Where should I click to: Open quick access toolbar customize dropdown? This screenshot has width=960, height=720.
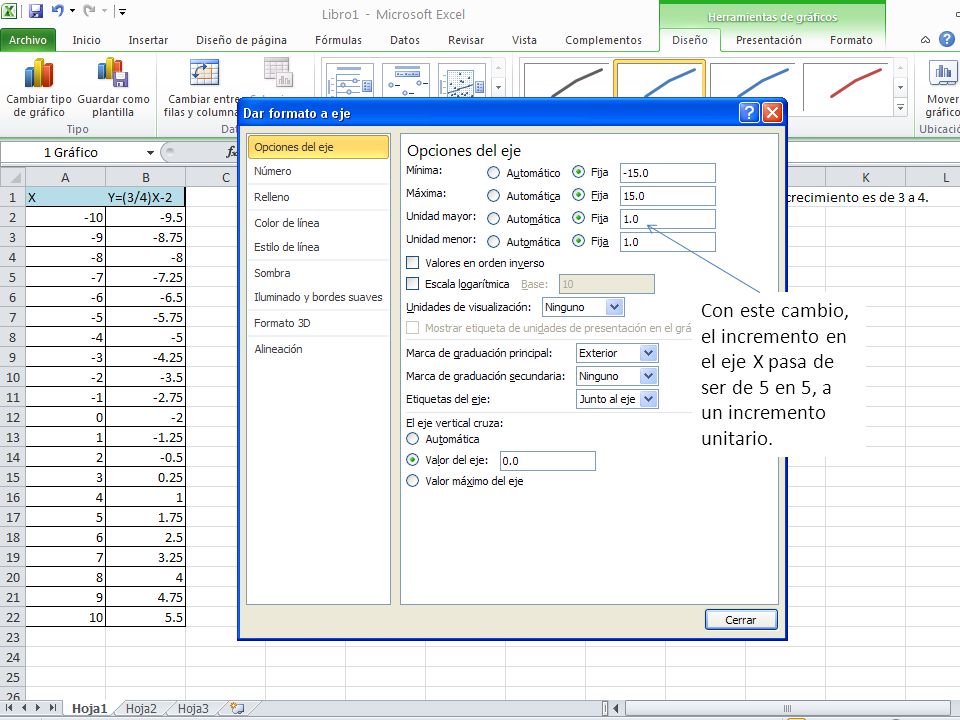[x=122, y=11]
